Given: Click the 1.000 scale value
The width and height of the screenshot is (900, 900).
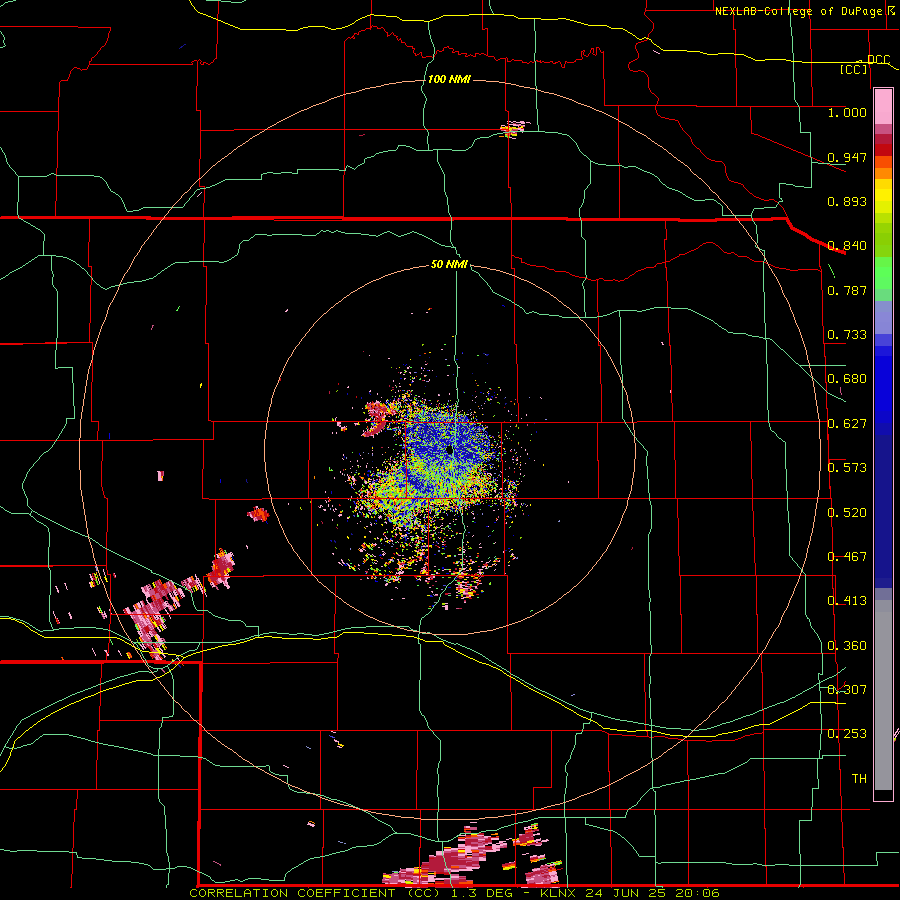Looking at the screenshot, I should click(x=847, y=112).
